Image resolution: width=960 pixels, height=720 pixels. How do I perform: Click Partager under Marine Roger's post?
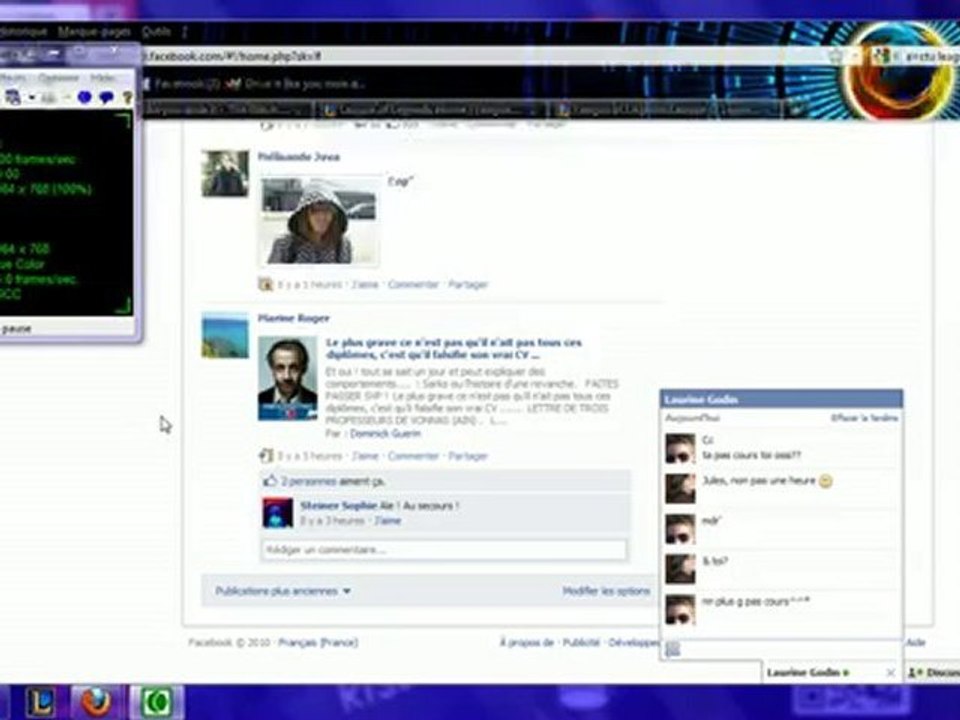pyautogui.click(x=468, y=456)
